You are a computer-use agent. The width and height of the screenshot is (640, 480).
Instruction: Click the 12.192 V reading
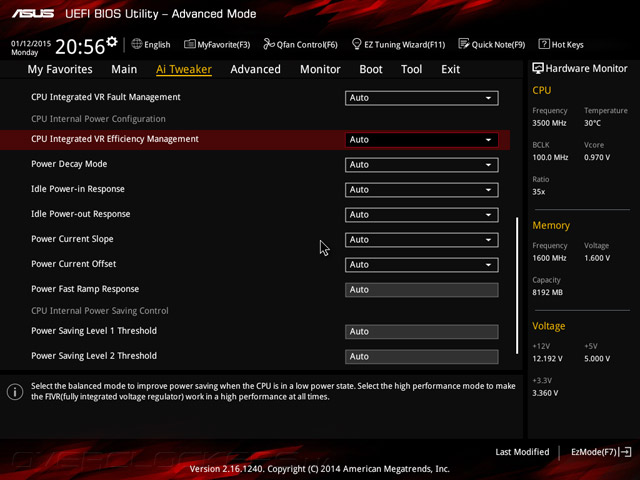547,359
